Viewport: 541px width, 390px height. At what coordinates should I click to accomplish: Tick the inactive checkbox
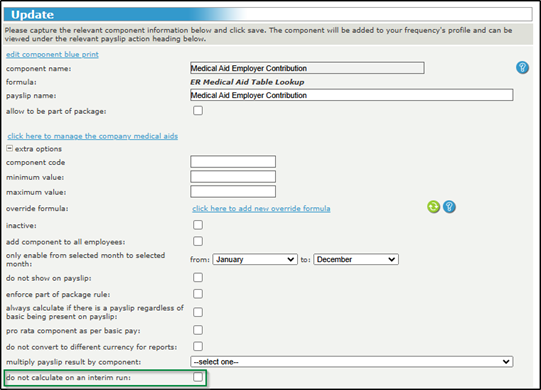198,225
